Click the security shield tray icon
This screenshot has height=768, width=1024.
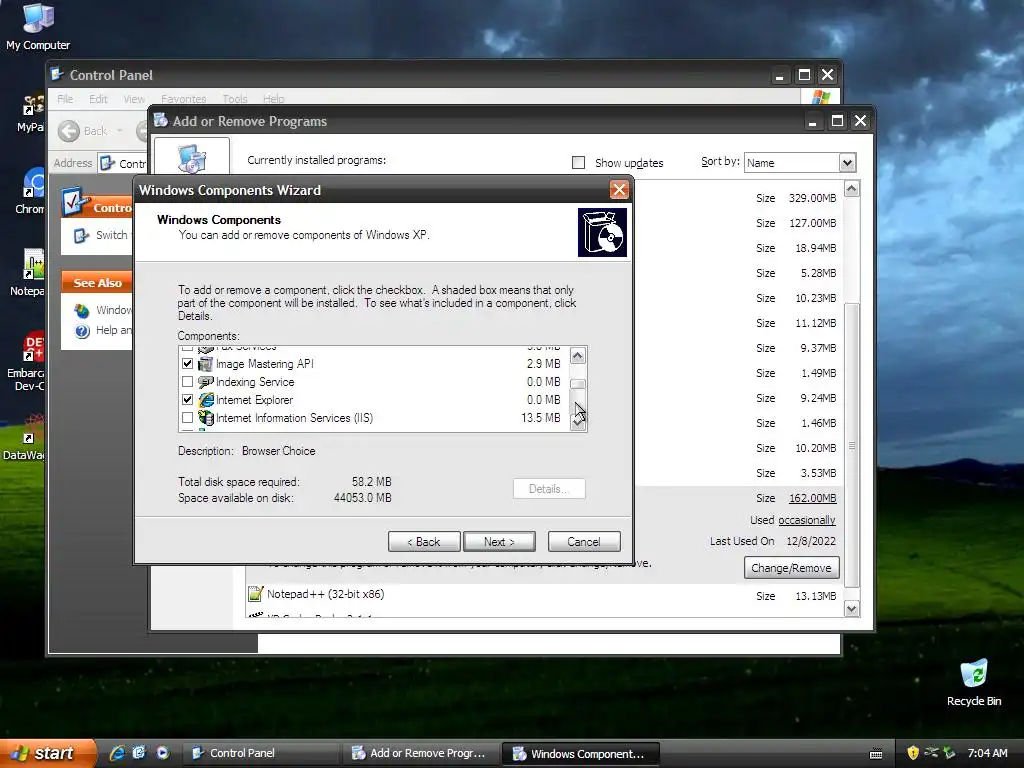(x=913, y=753)
